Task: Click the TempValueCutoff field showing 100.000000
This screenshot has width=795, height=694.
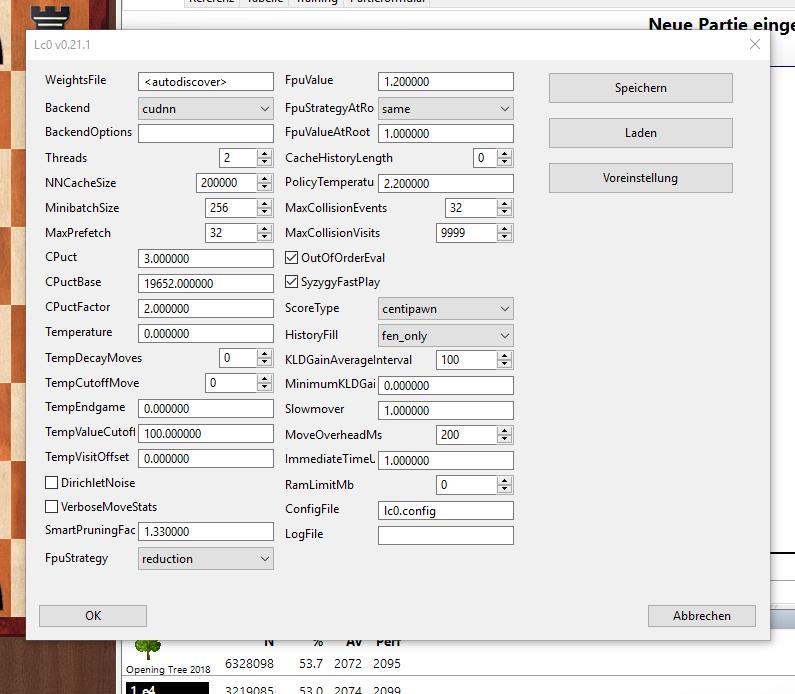Action: pyautogui.click(x=206, y=433)
